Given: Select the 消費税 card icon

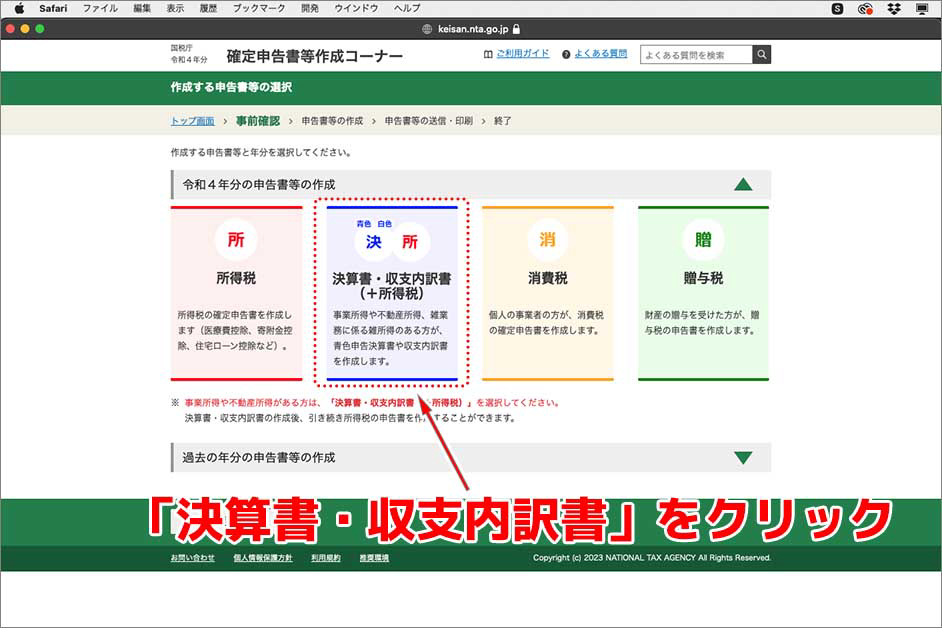Looking at the screenshot, I should (547, 238).
